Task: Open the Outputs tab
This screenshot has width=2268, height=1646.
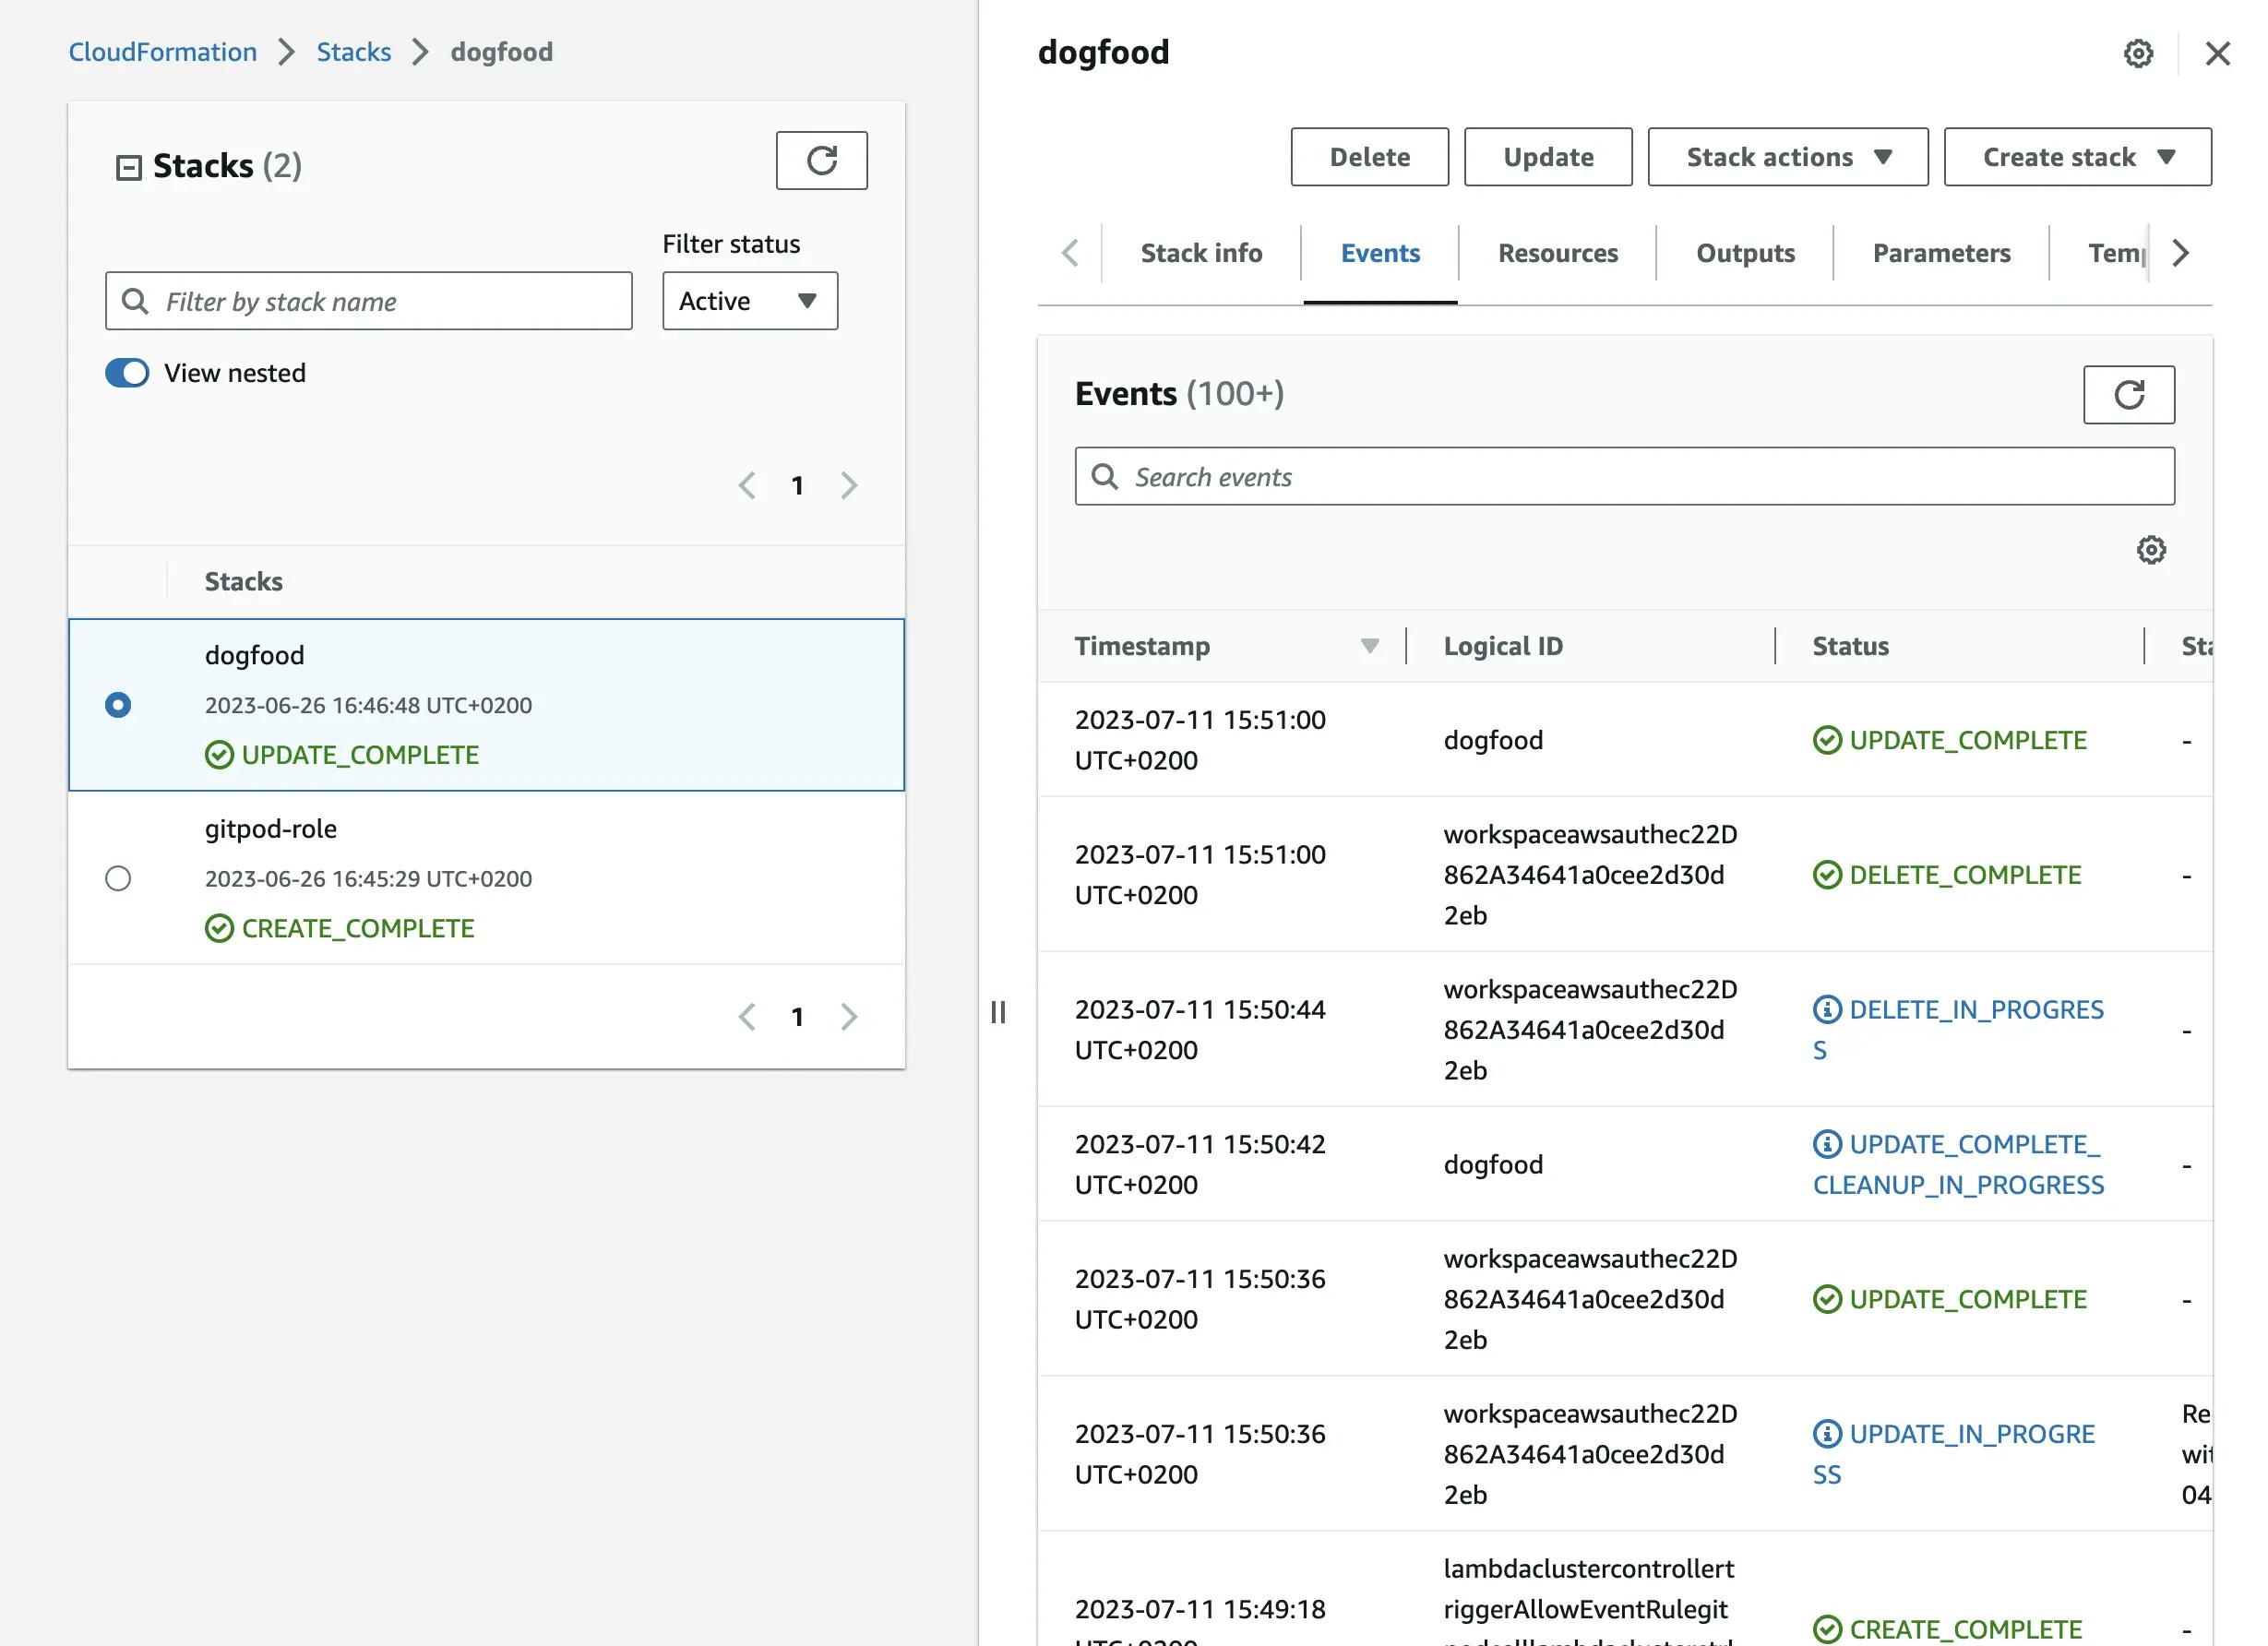Action: pyautogui.click(x=1744, y=253)
